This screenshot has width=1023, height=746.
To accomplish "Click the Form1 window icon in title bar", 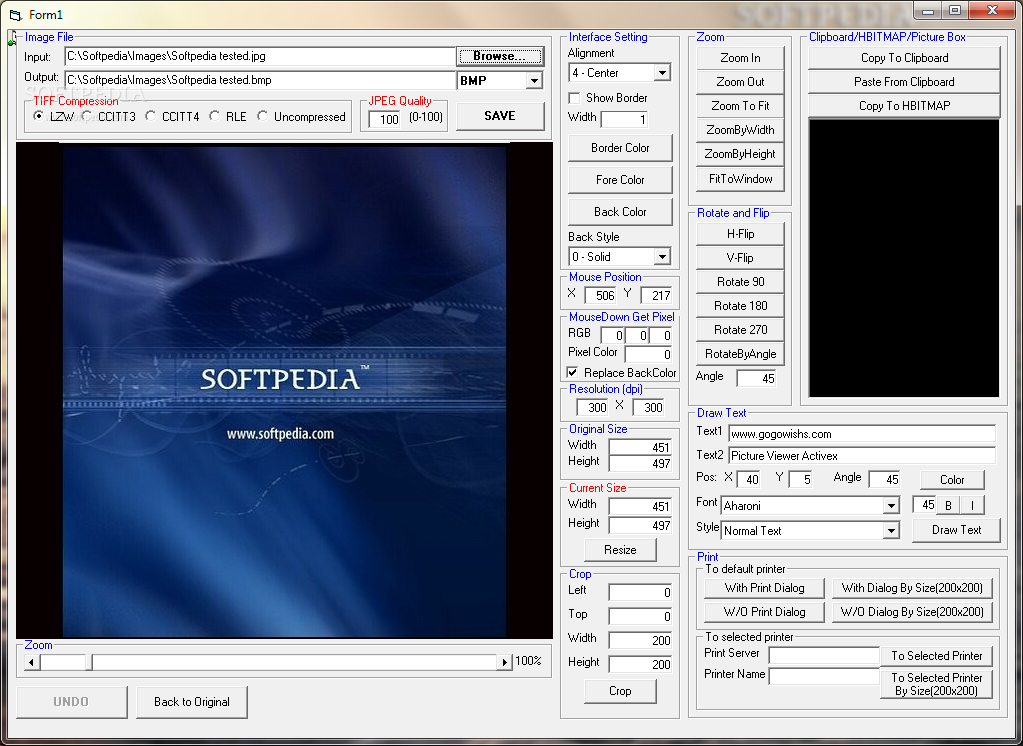I will pyautogui.click(x=14, y=14).
